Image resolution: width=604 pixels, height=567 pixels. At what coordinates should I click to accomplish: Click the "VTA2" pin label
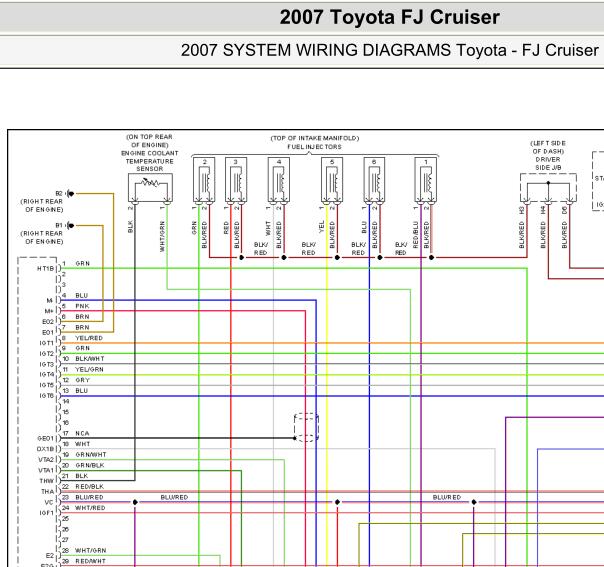46,460
